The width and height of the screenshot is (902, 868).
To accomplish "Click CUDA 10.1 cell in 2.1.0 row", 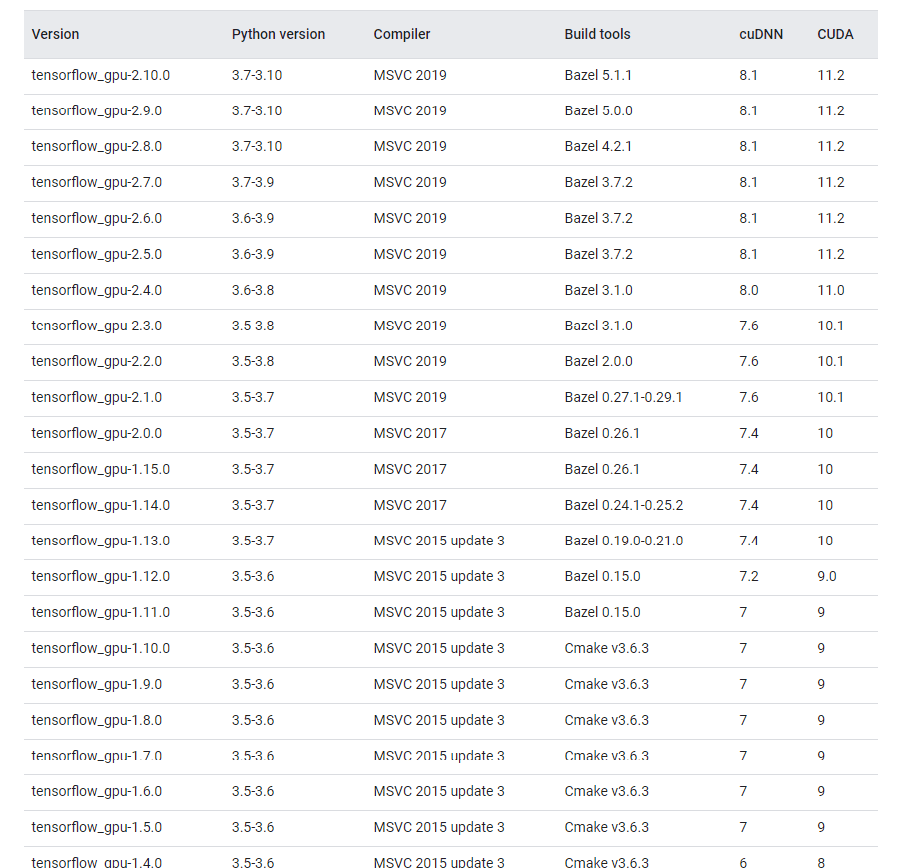I will tap(830, 397).
